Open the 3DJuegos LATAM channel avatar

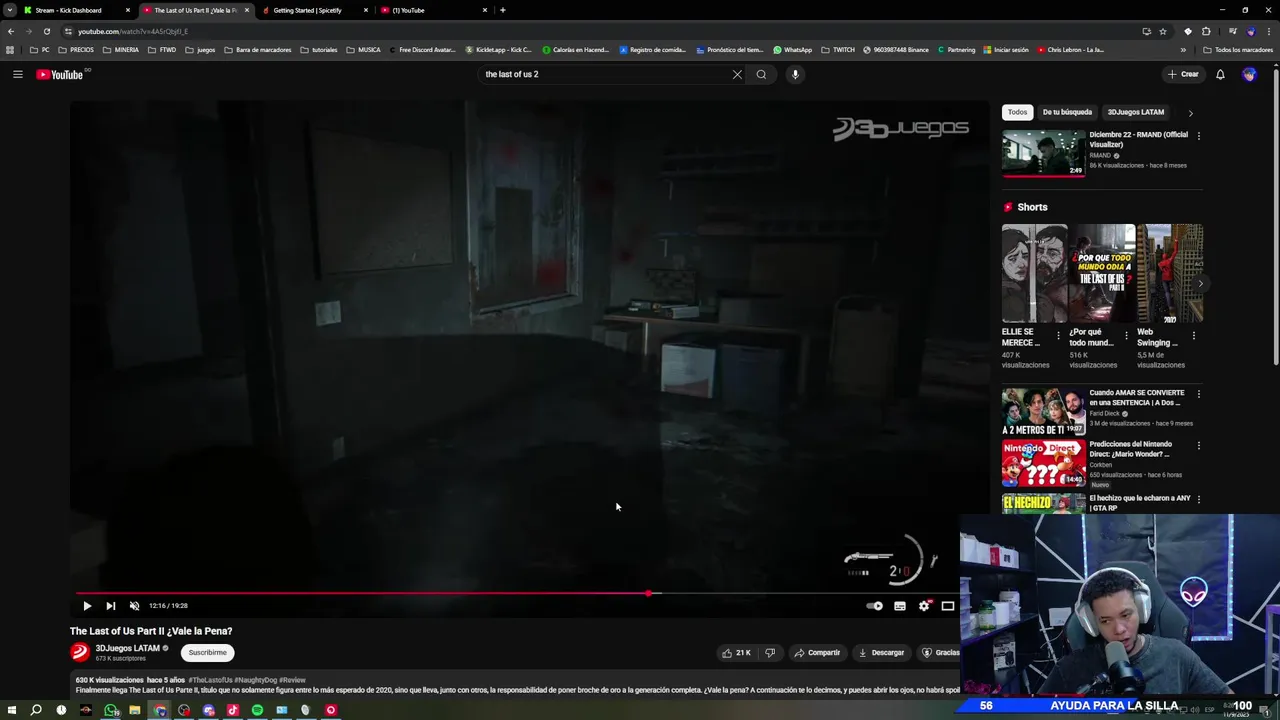80,653
